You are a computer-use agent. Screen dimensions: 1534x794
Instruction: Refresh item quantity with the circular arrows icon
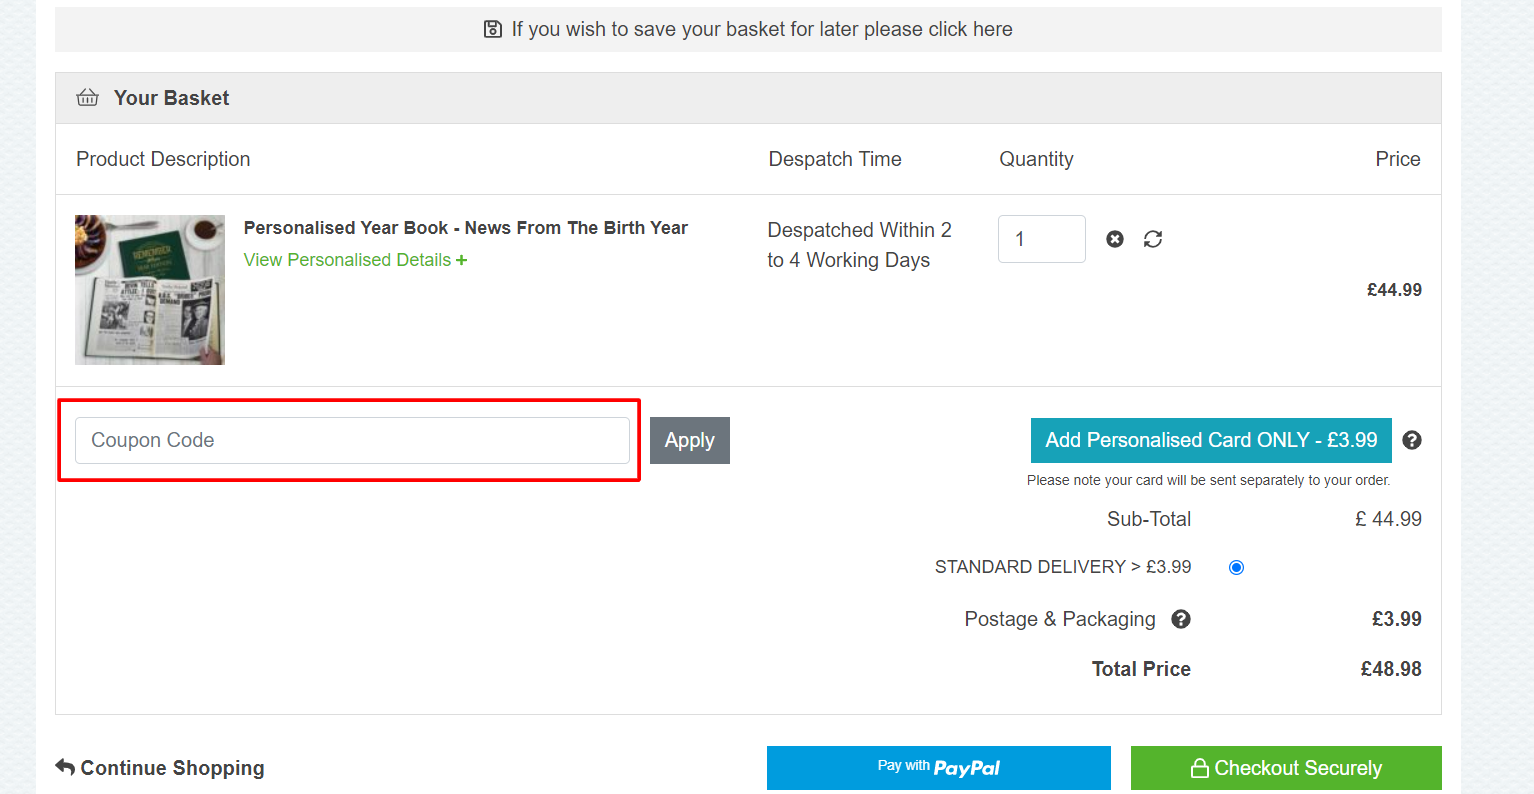coord(1153,239)
